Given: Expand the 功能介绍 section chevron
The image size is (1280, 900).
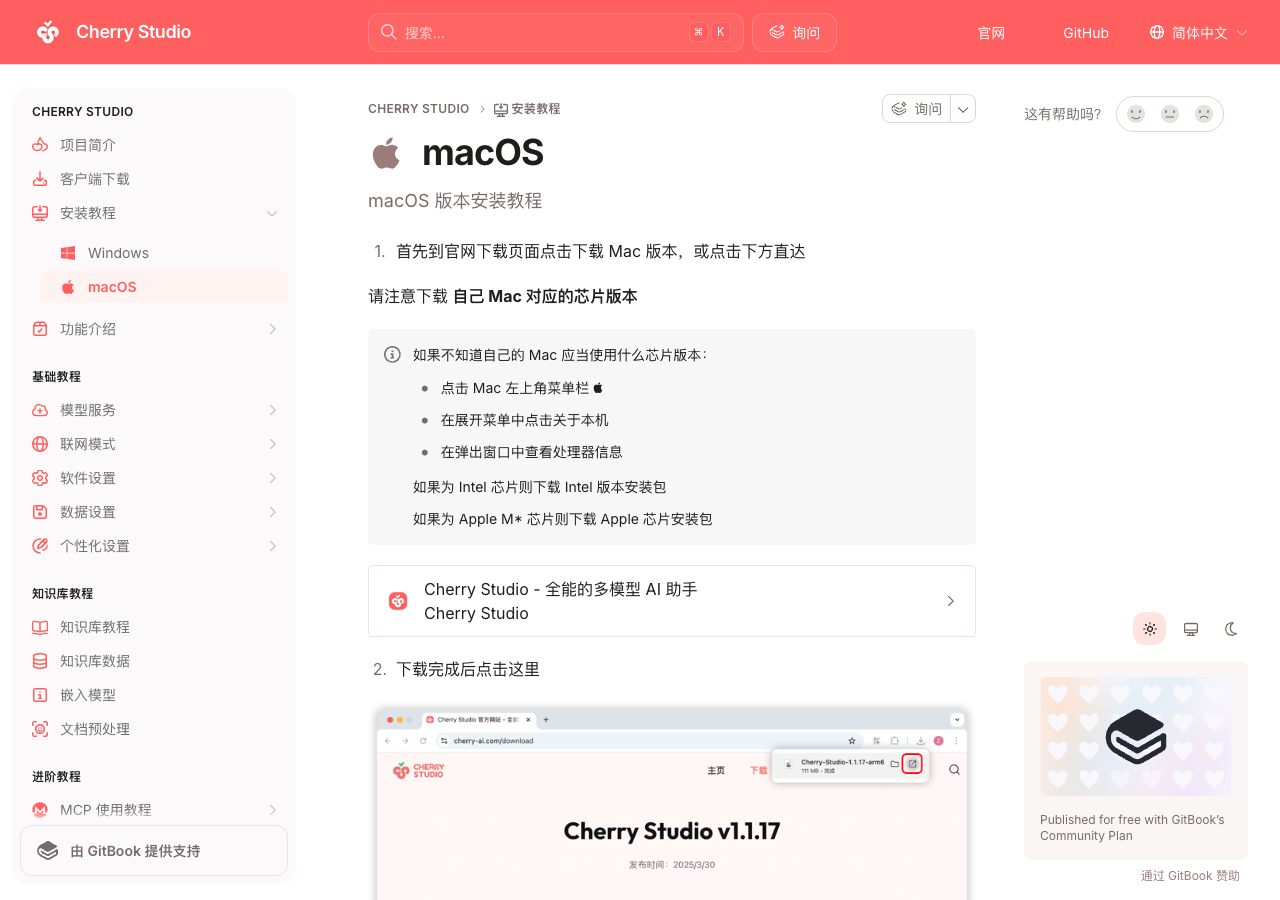Looking at the screenshot, I should (x=272, y=329).
